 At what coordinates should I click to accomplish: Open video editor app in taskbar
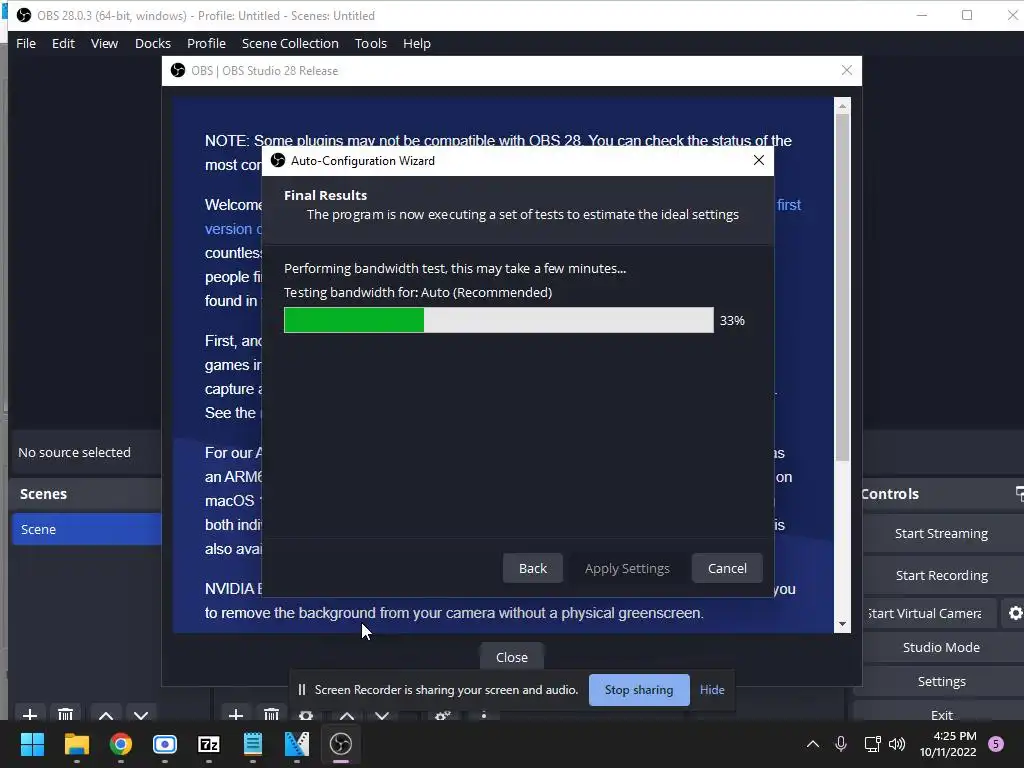[x=296, y=744]
